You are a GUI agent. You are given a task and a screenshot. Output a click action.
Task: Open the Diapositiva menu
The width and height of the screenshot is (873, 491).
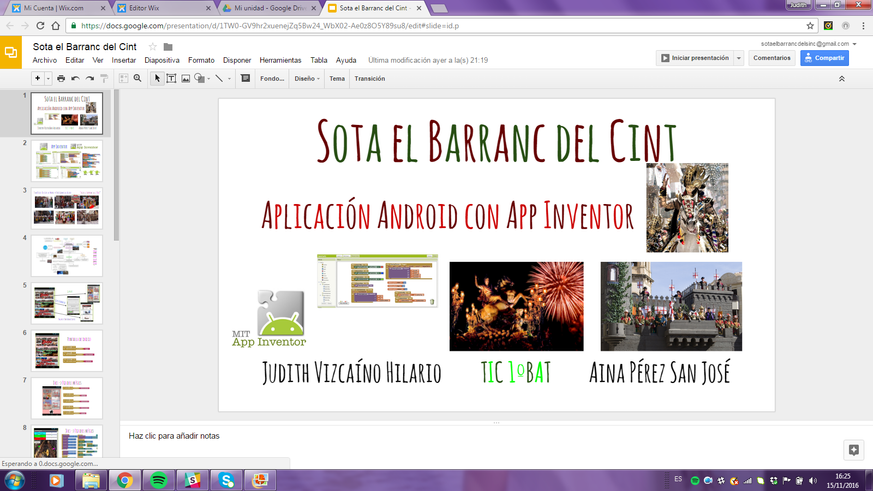pyautogui.click(x=162, y=60)
